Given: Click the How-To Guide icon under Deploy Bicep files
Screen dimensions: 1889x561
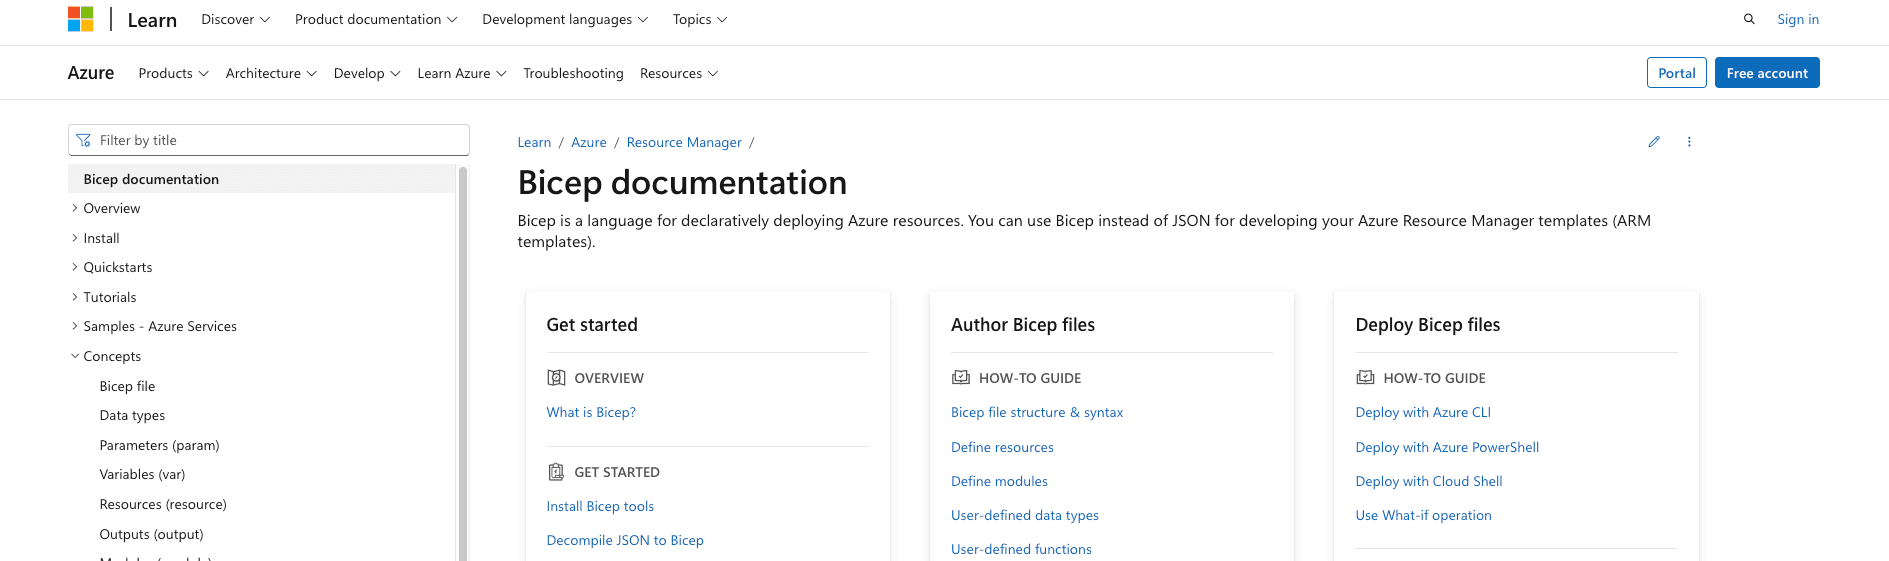Looking at the screenshot, I should click(1365, 378).
